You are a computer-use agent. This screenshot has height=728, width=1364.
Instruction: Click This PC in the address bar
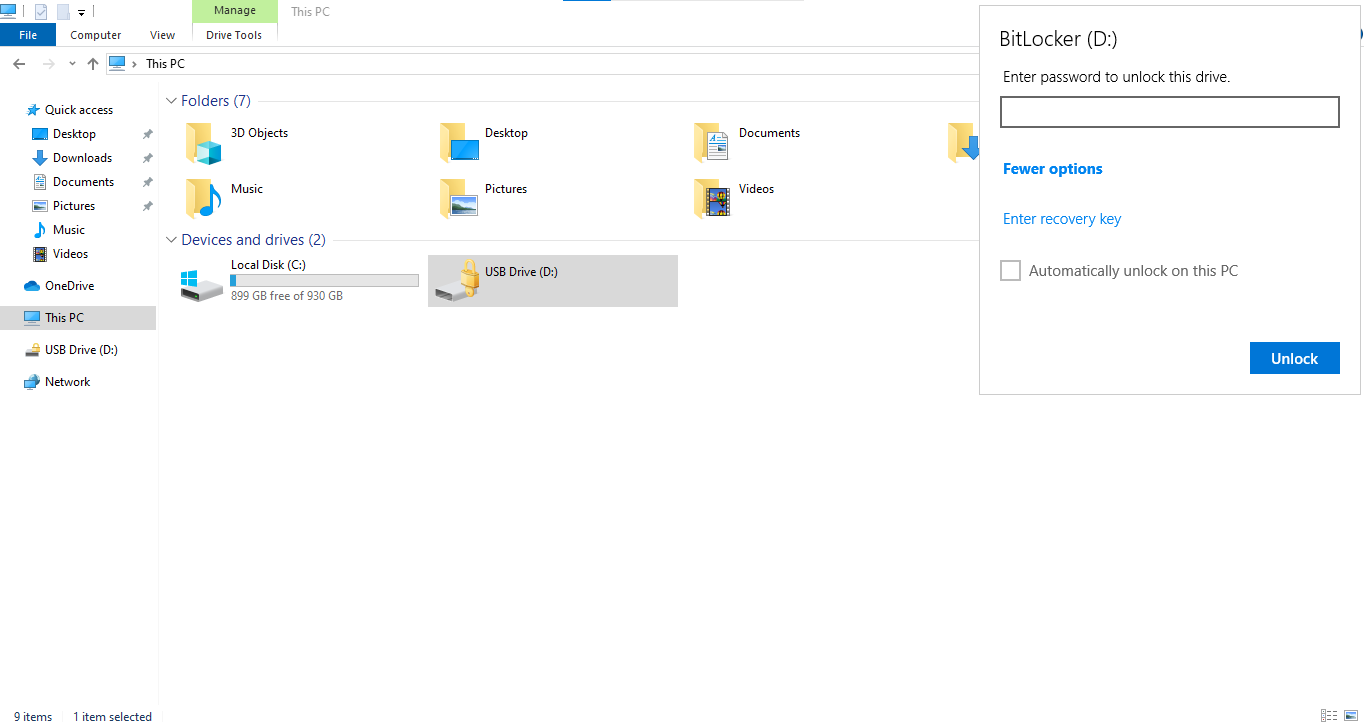[x=165, y=64]
